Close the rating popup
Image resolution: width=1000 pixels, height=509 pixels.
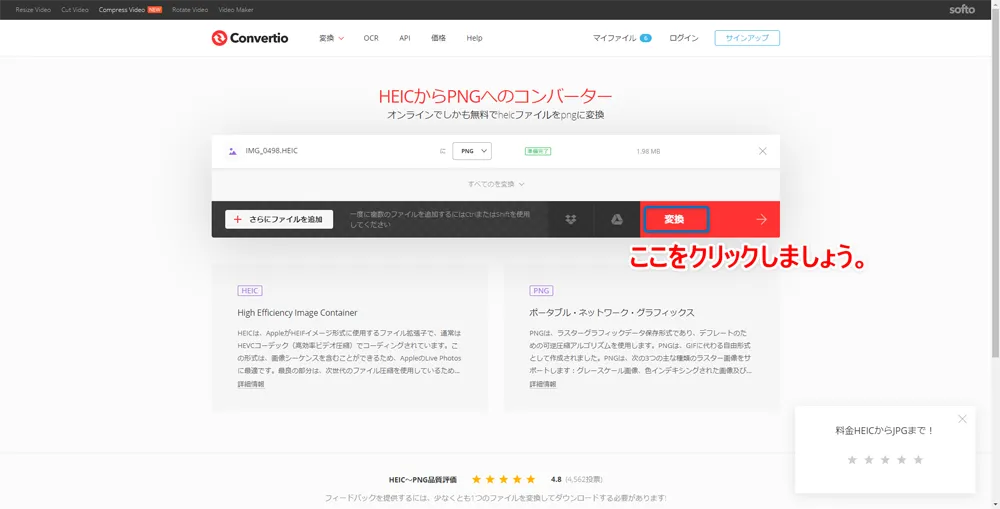point(962,419)
